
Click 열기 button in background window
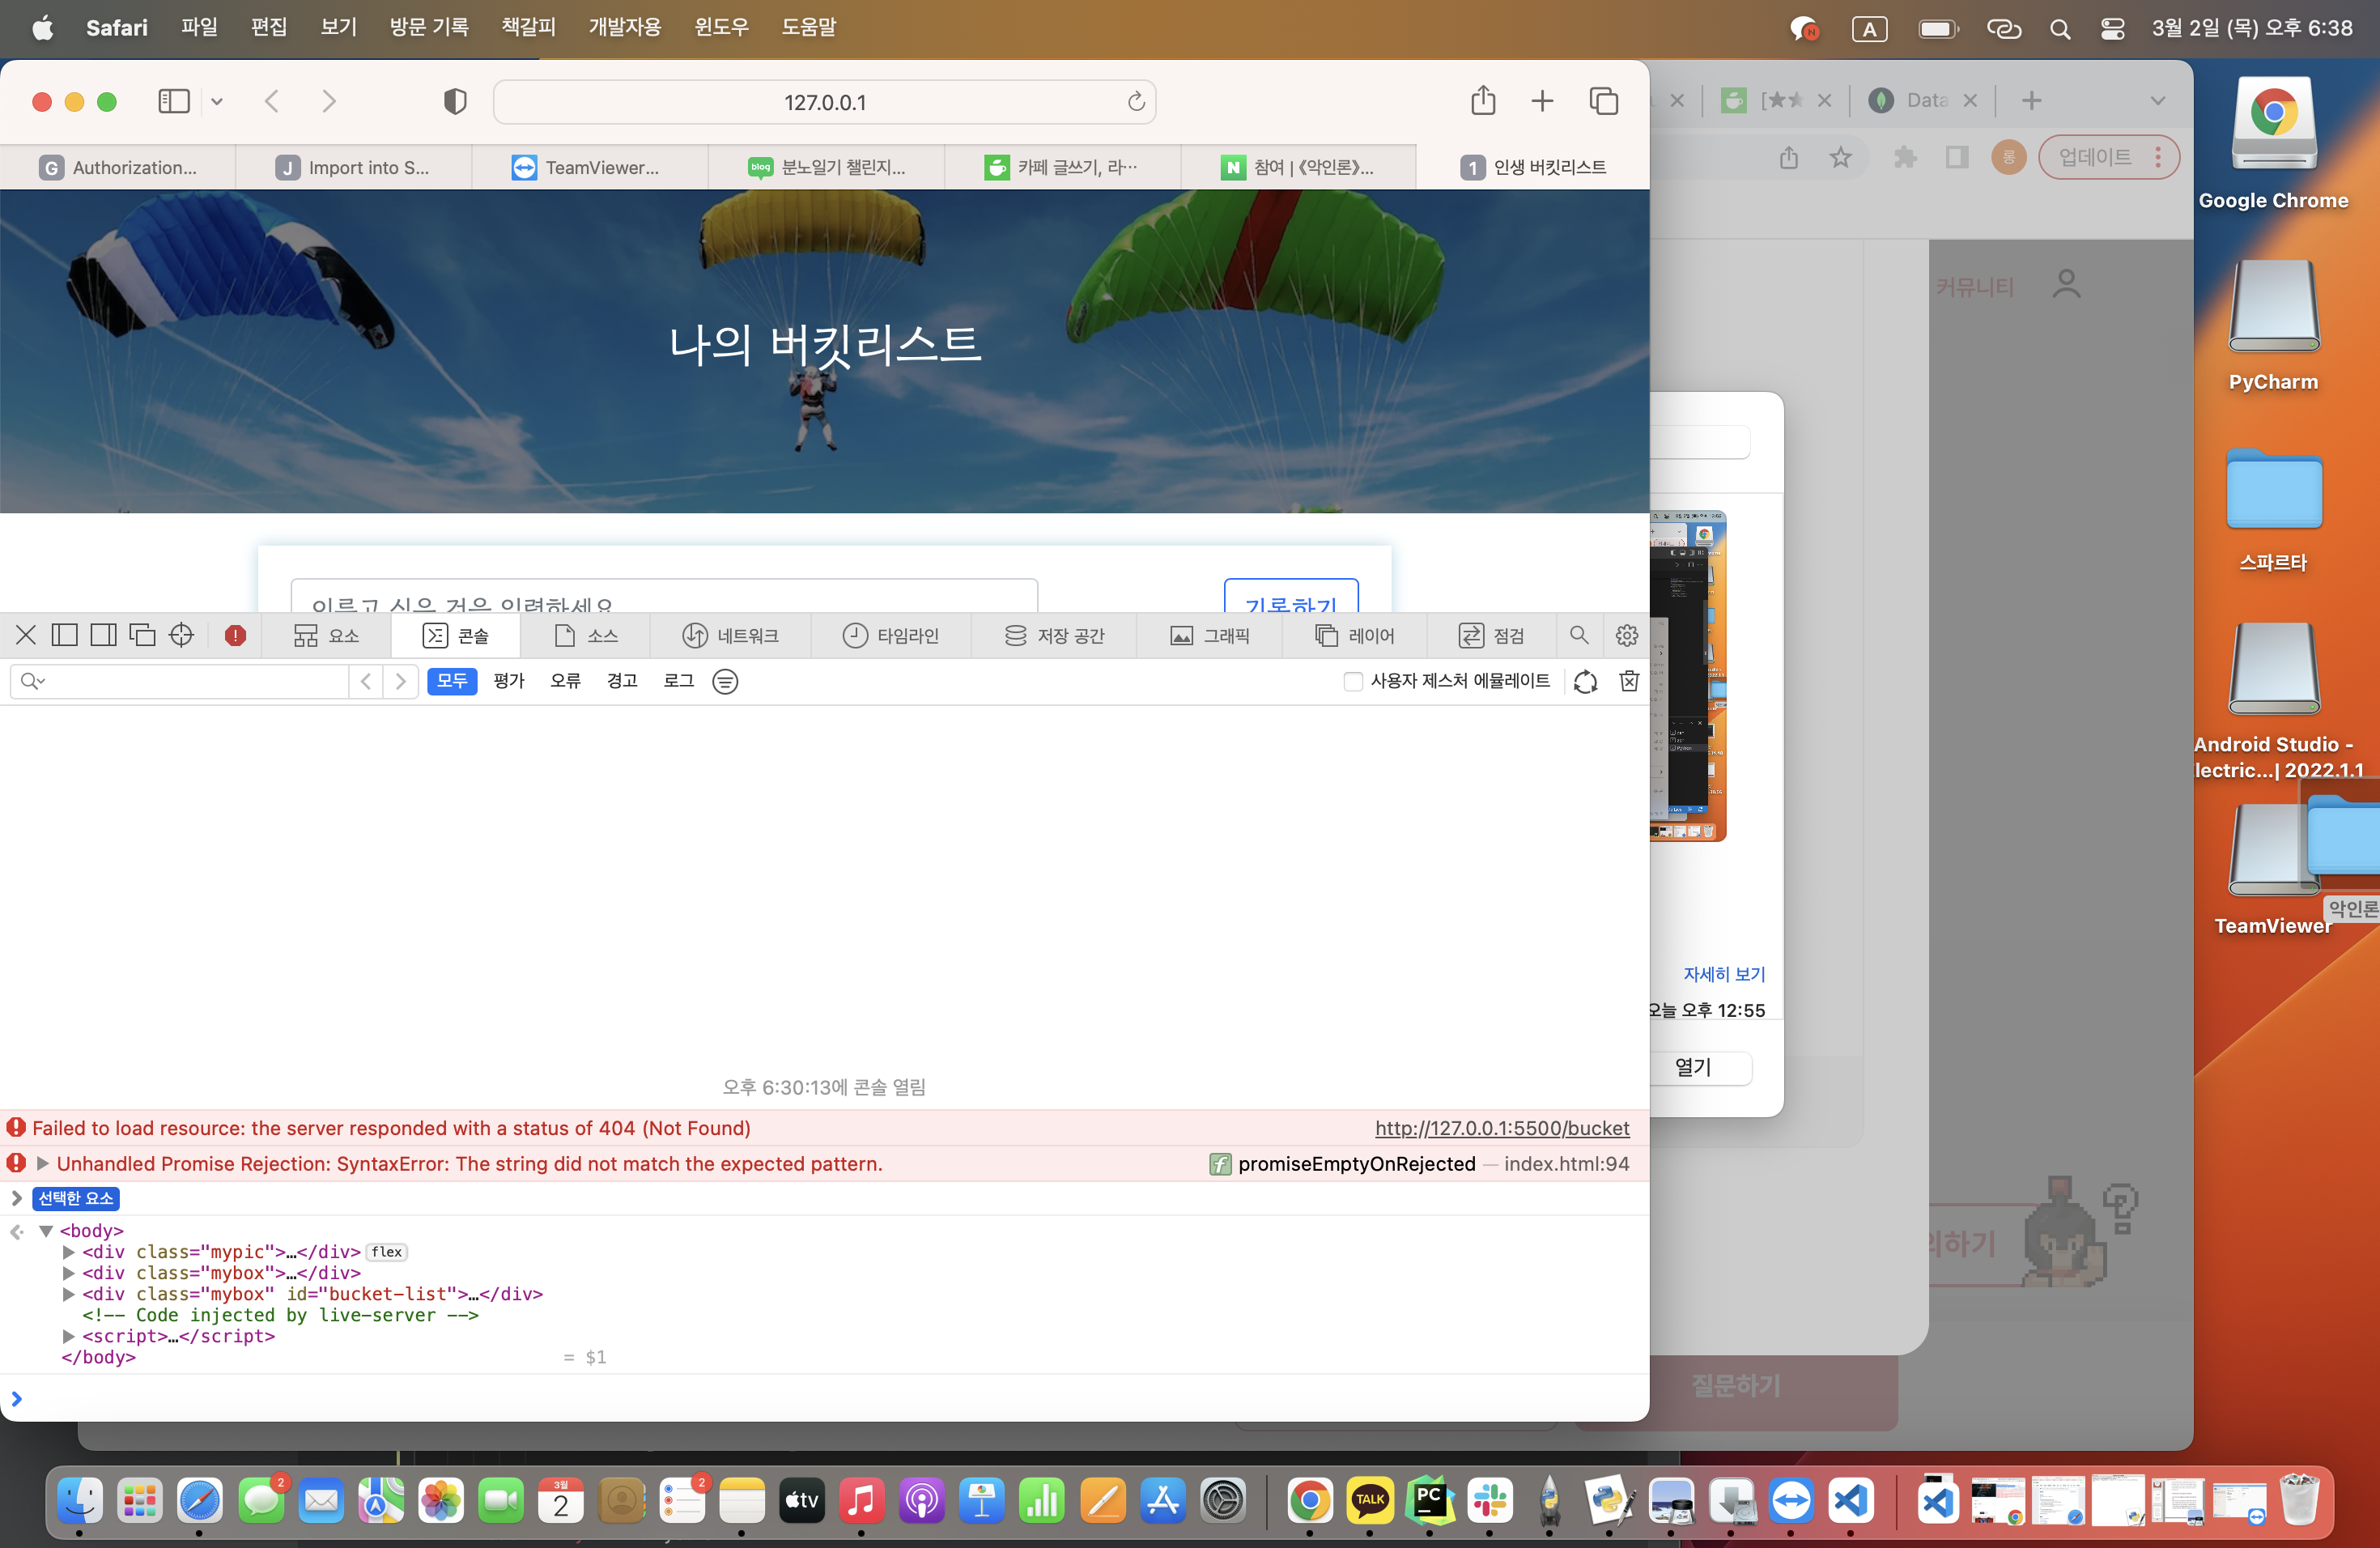coord(1694,1068)
